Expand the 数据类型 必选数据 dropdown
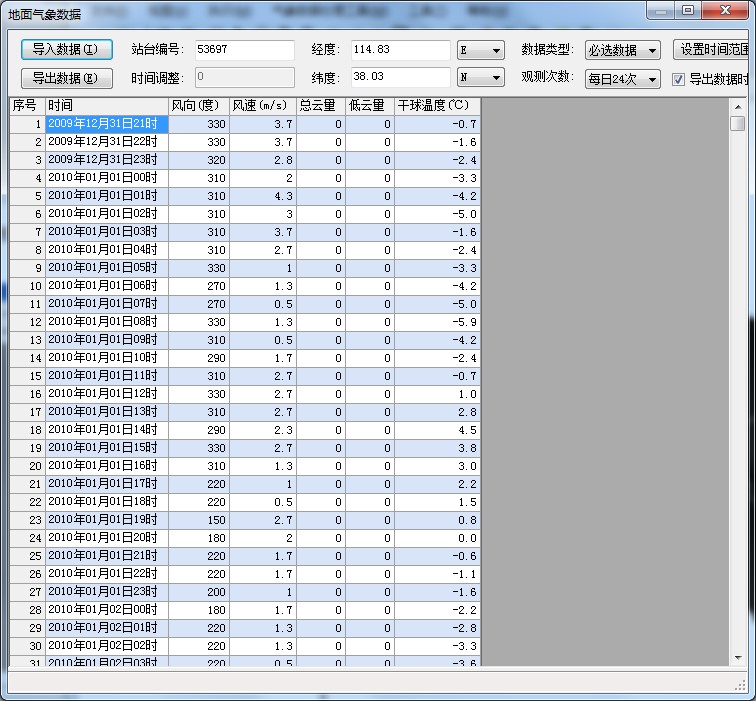 (x=623, y=50)
